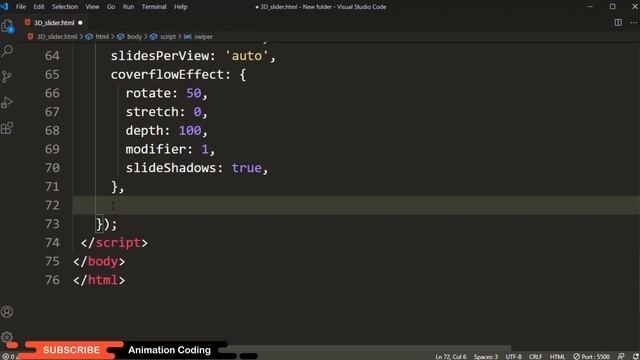Place cursor on empty line 72
Viewport: 640px width, 360px height.
tap(356, 205)
